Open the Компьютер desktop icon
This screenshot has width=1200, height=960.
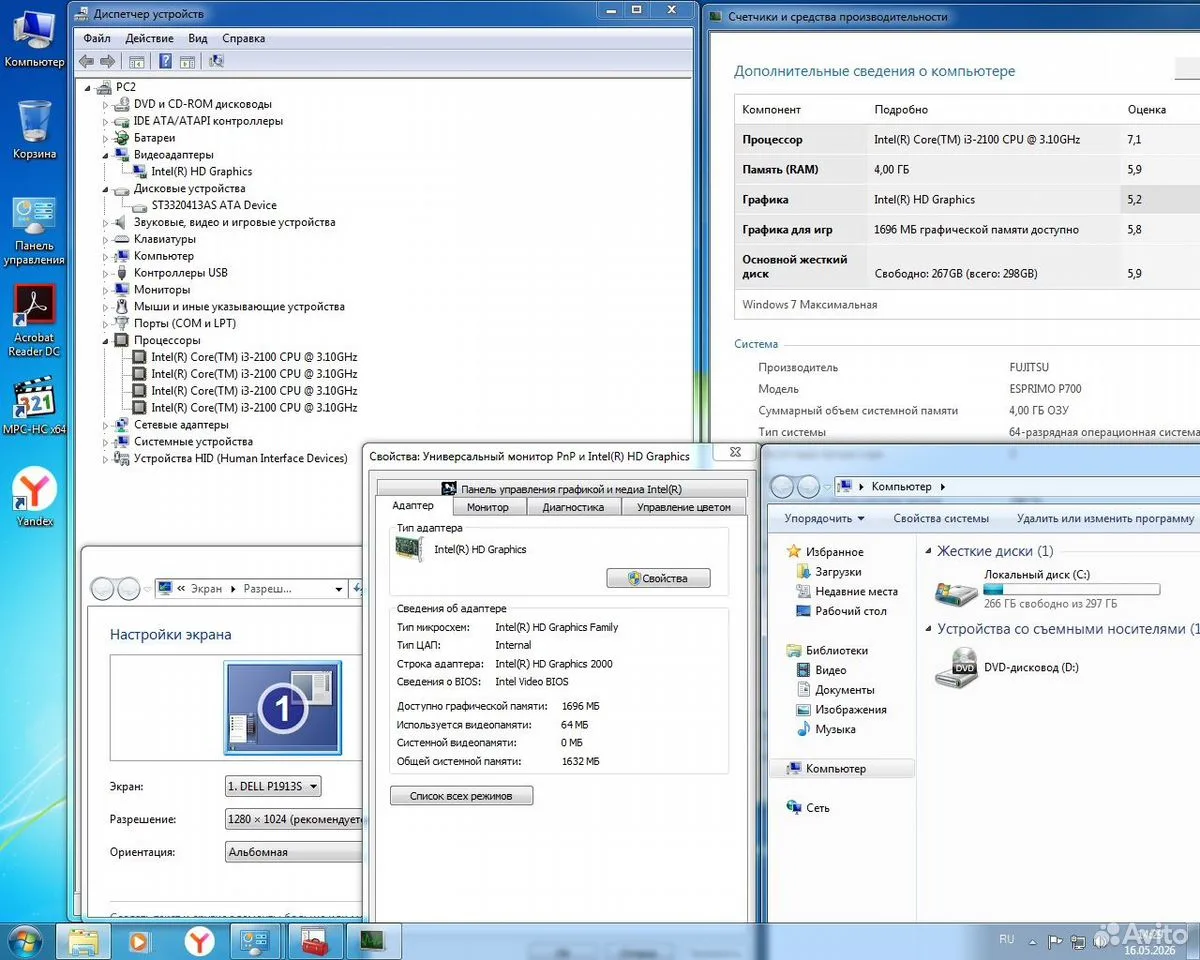click(x=34, y=39)
